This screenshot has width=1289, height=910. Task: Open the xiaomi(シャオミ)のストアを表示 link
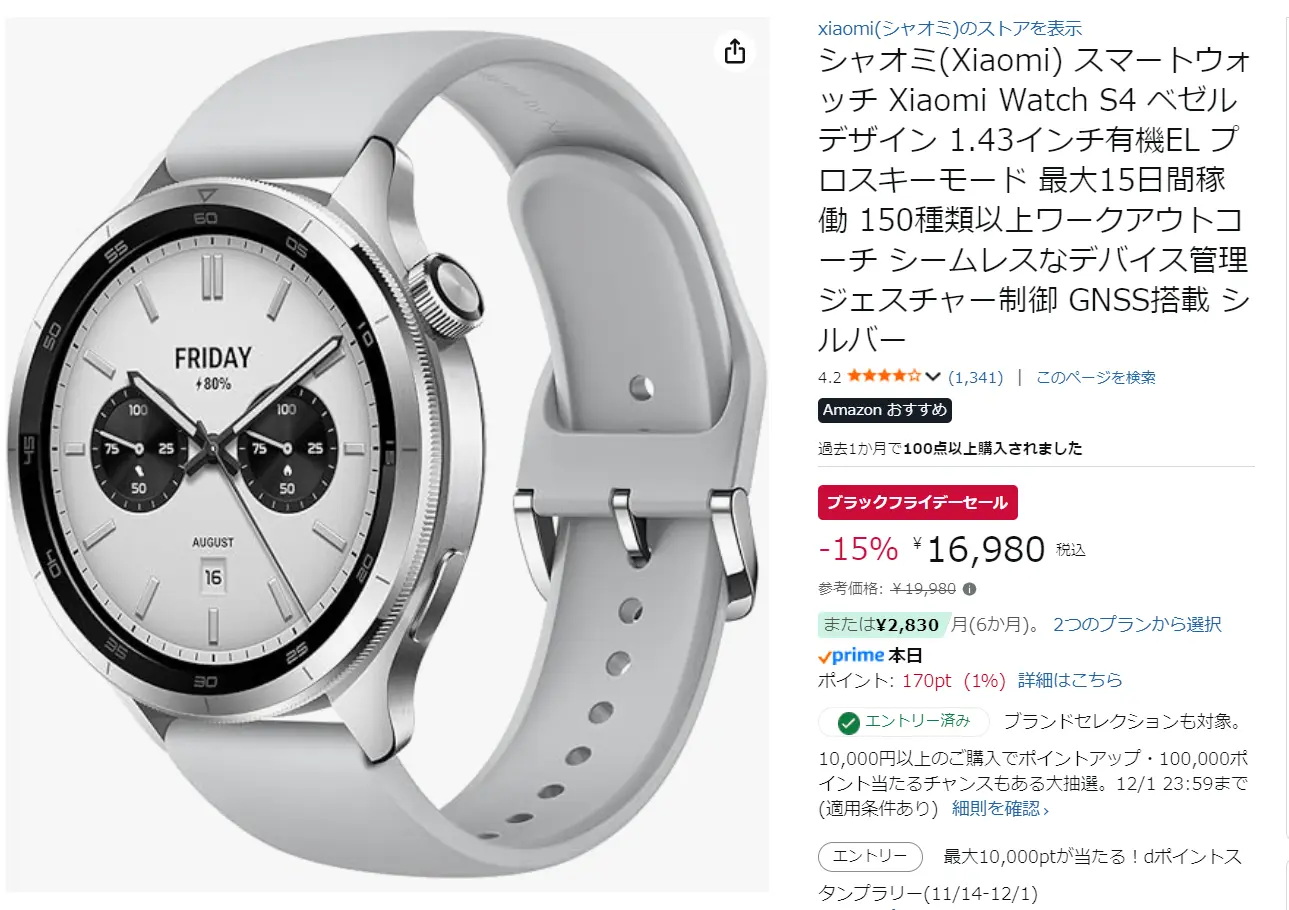click(950, 28)
